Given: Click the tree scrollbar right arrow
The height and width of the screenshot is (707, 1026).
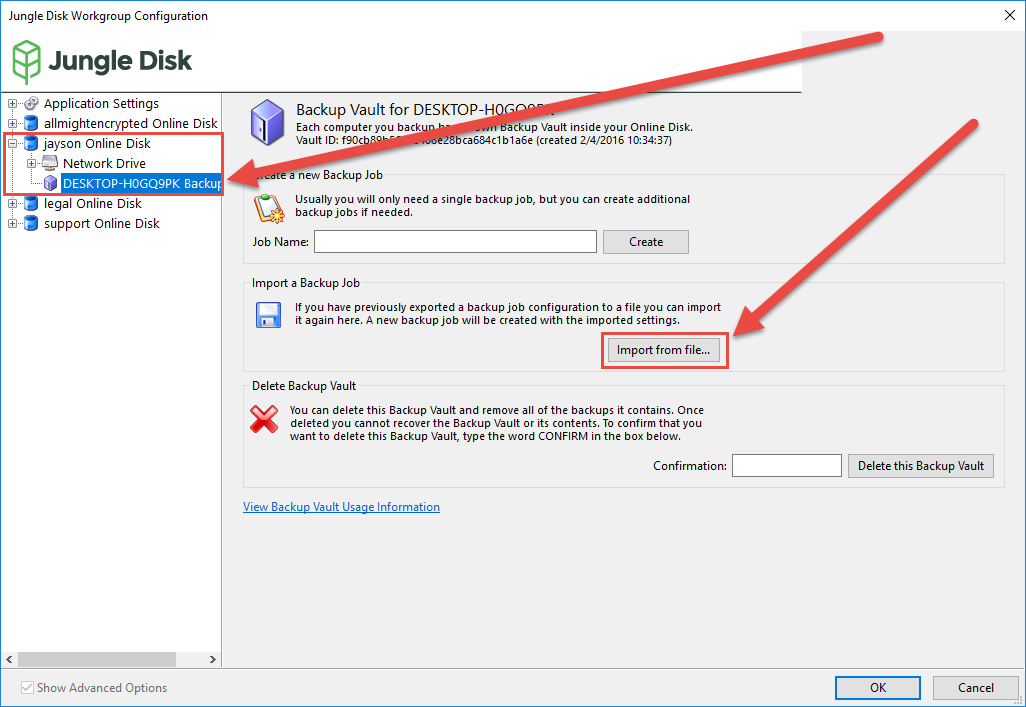Looking at the screenshot, I should pyautogui.click(x=213, y=659).
